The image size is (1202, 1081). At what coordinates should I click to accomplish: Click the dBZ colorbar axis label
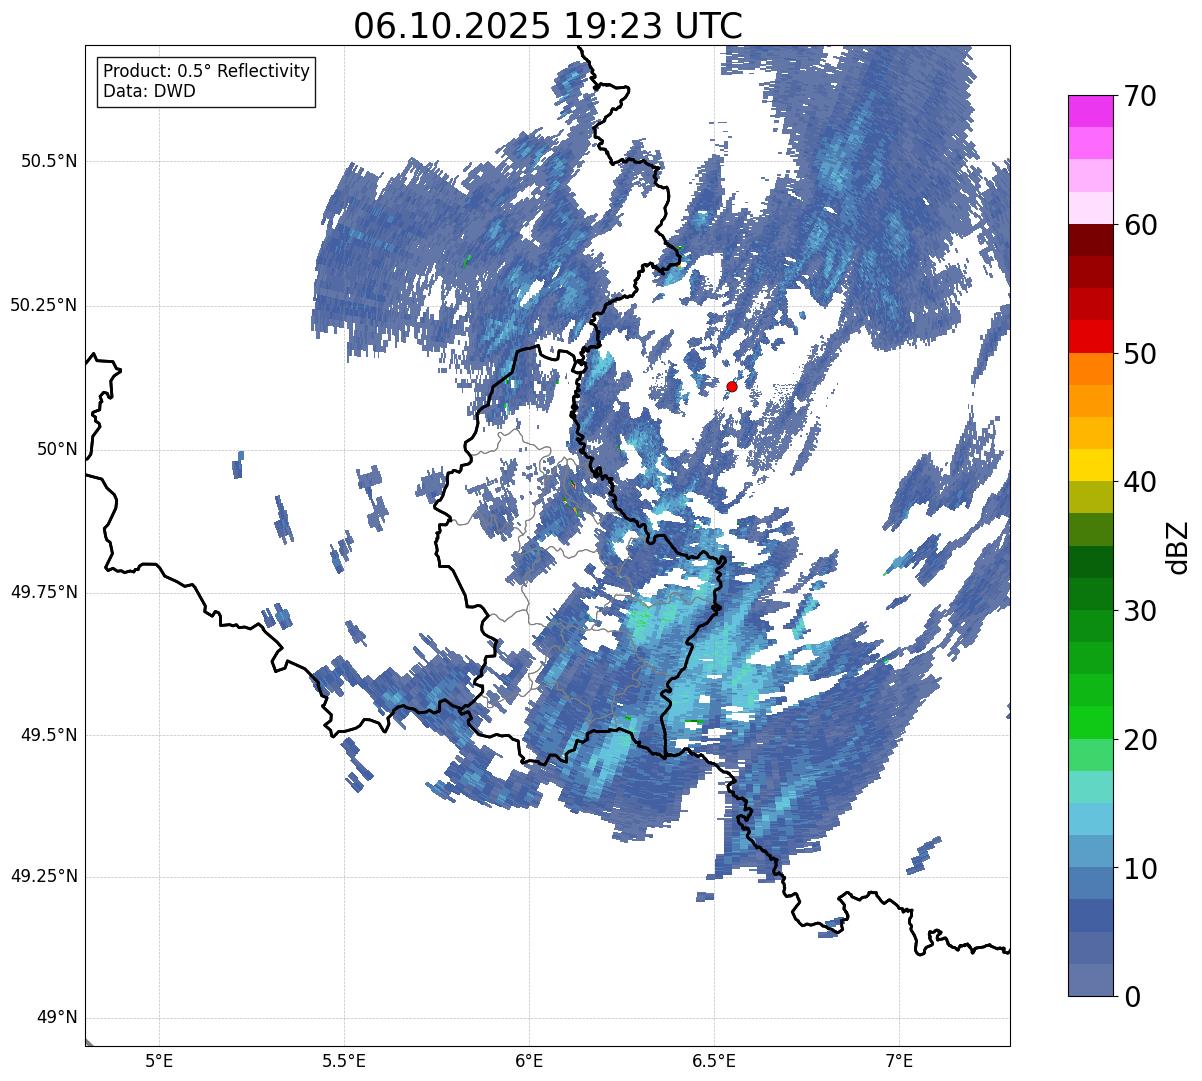point(1178,546)
